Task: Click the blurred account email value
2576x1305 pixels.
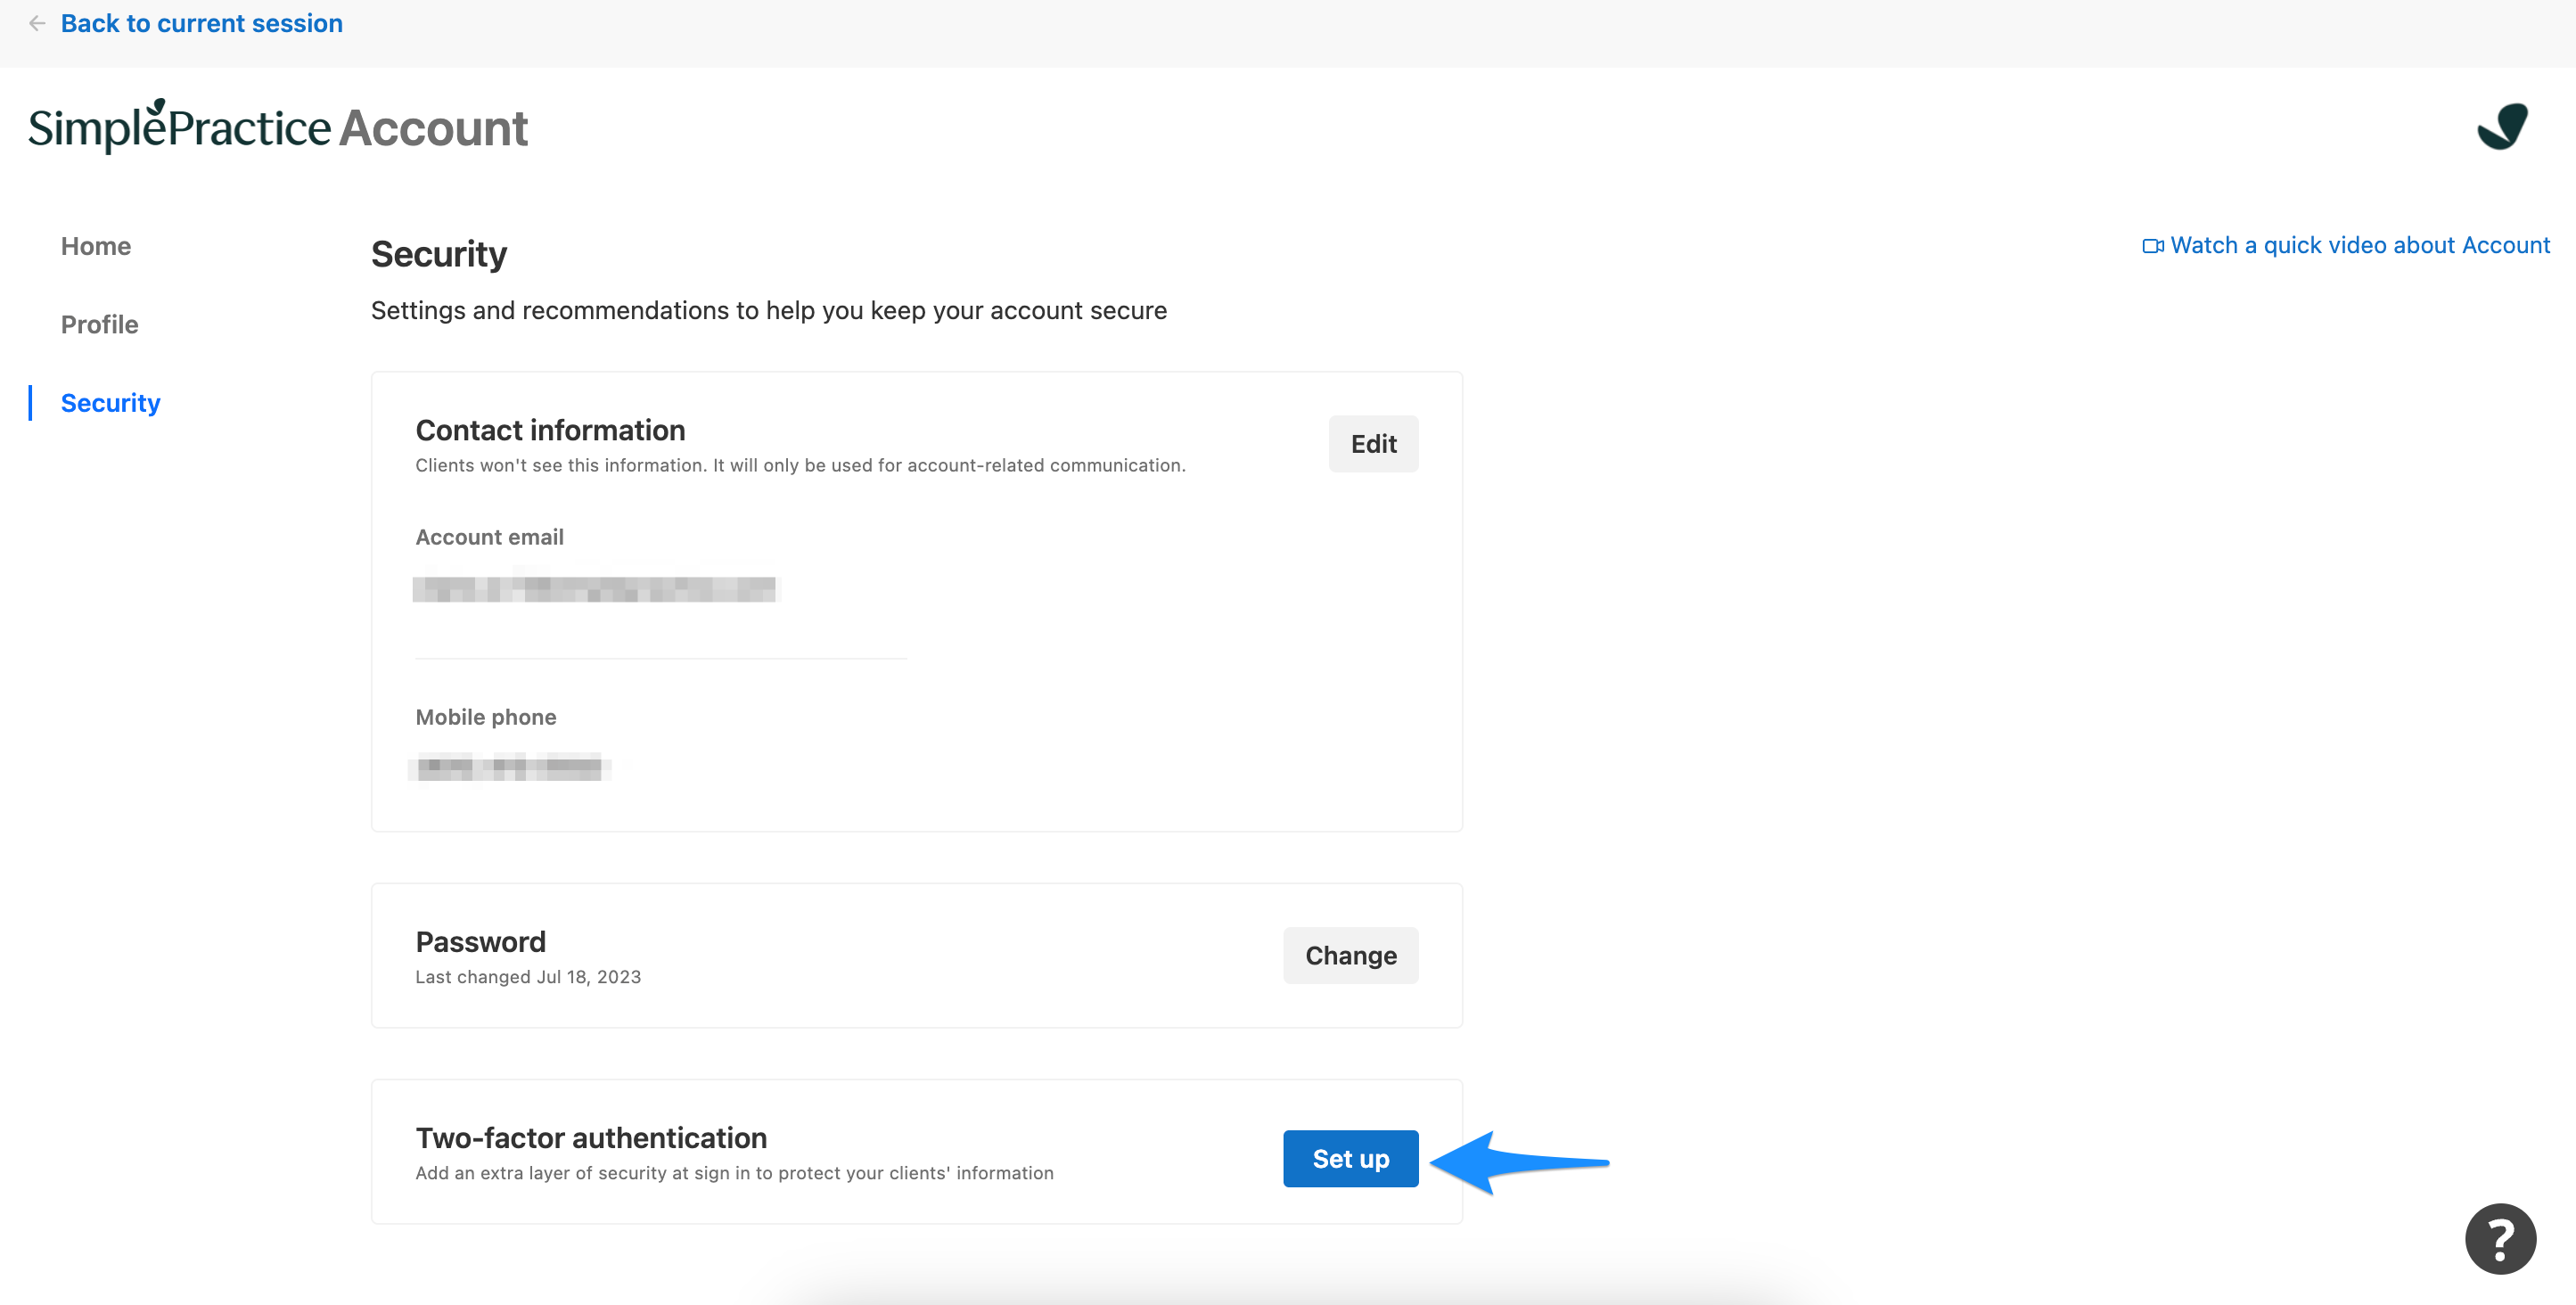Action: [595, 588]
